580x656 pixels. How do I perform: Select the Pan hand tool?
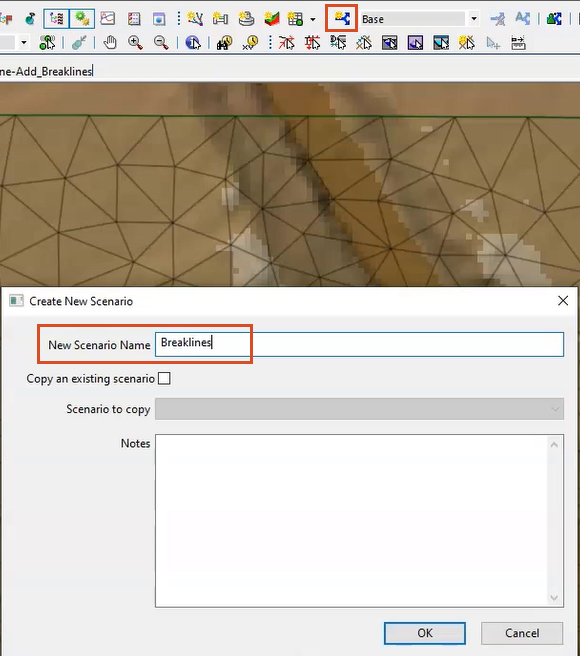[x=110, y=43]
